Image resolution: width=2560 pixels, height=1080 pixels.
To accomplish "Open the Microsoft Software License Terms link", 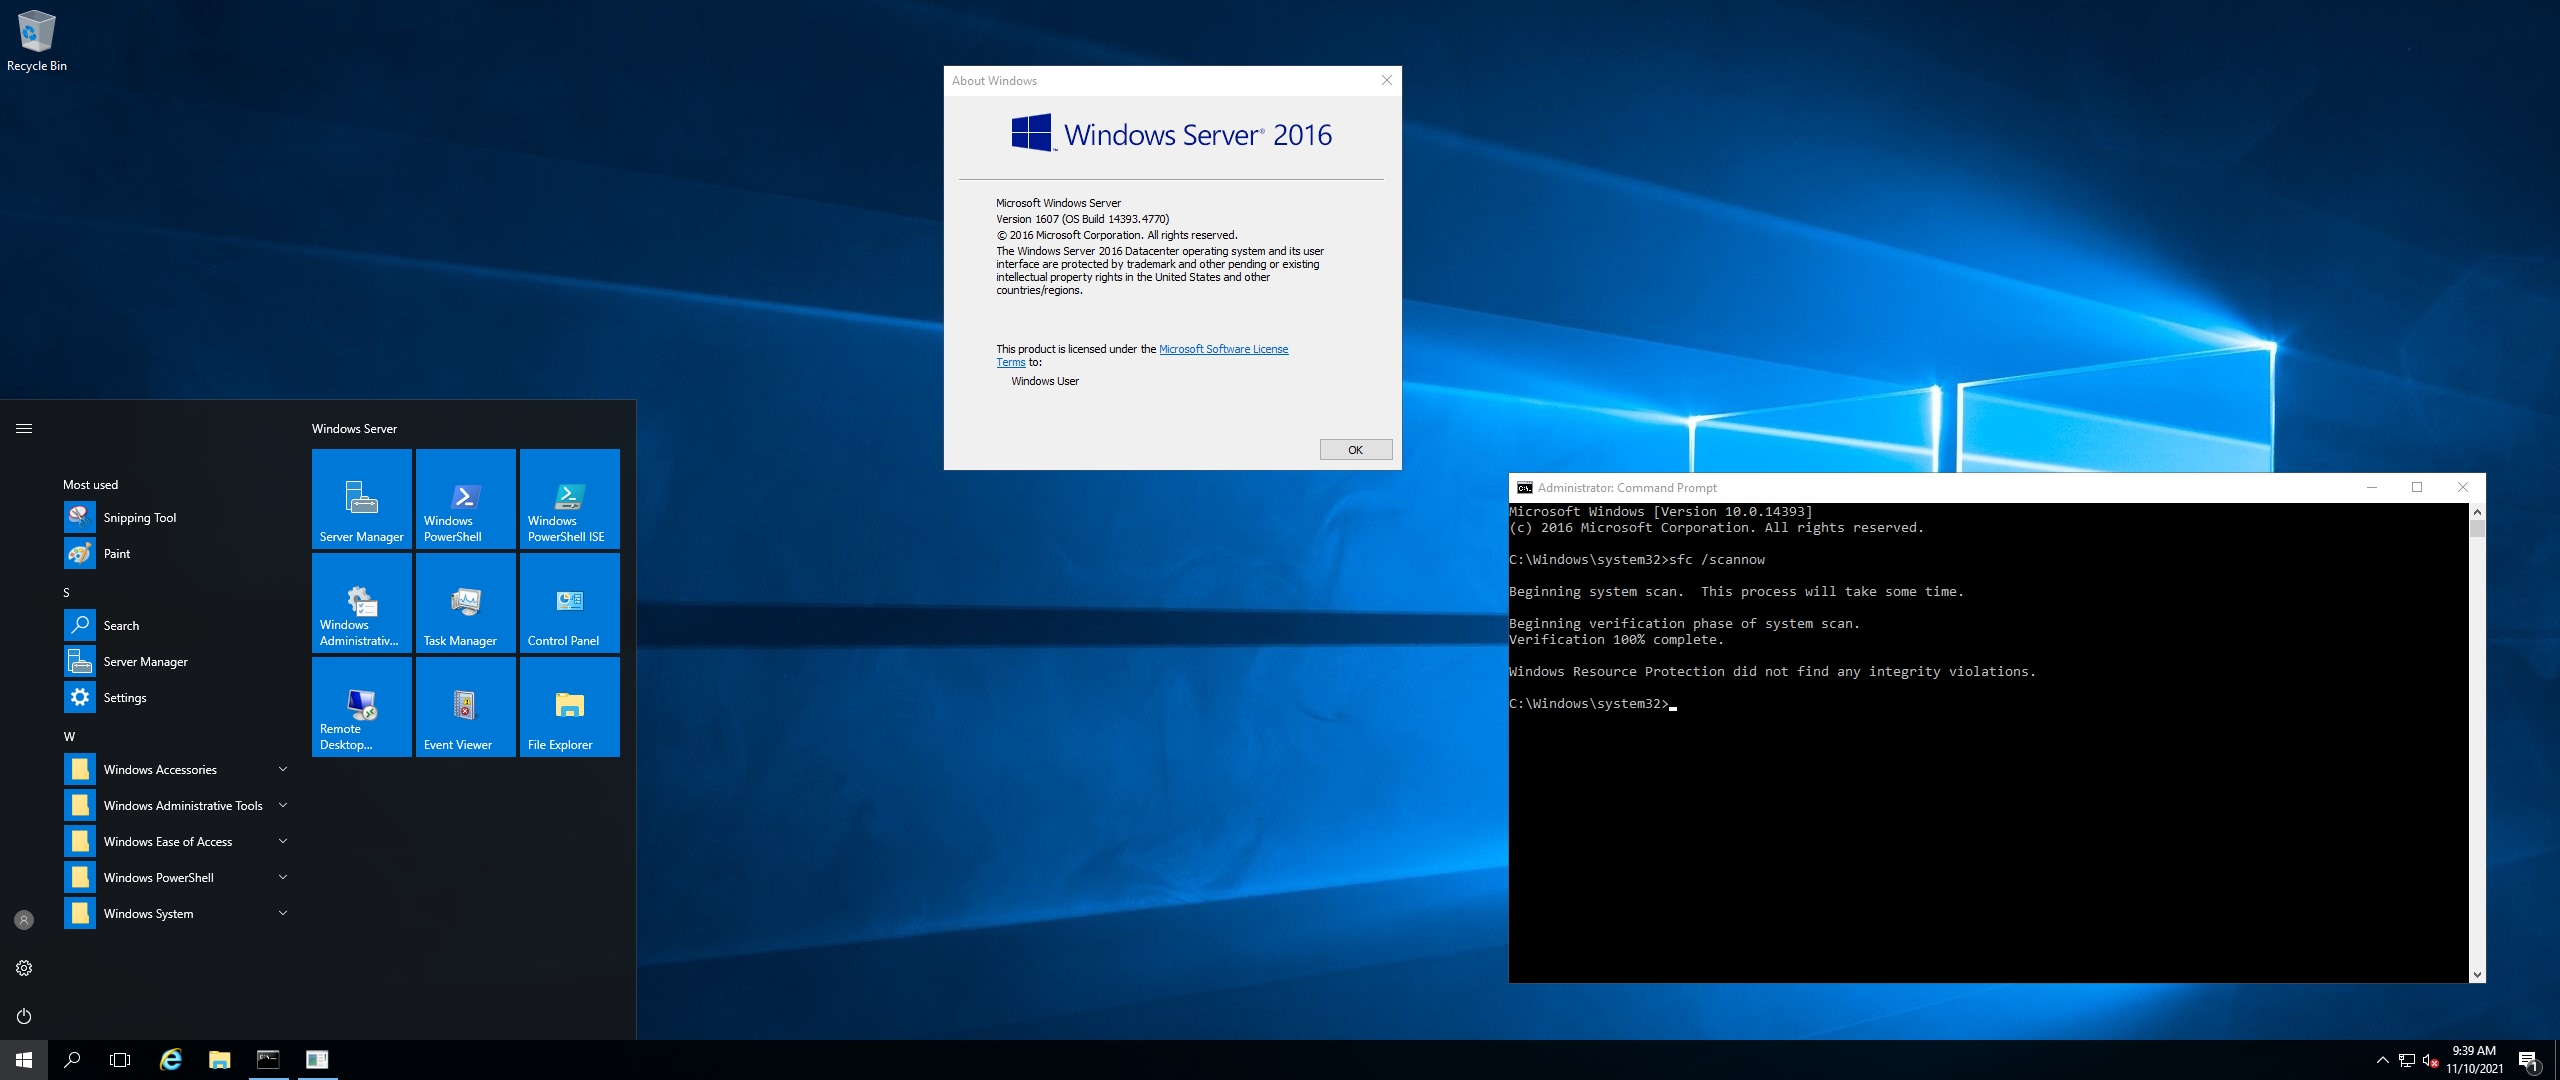I will [1223, 349].
